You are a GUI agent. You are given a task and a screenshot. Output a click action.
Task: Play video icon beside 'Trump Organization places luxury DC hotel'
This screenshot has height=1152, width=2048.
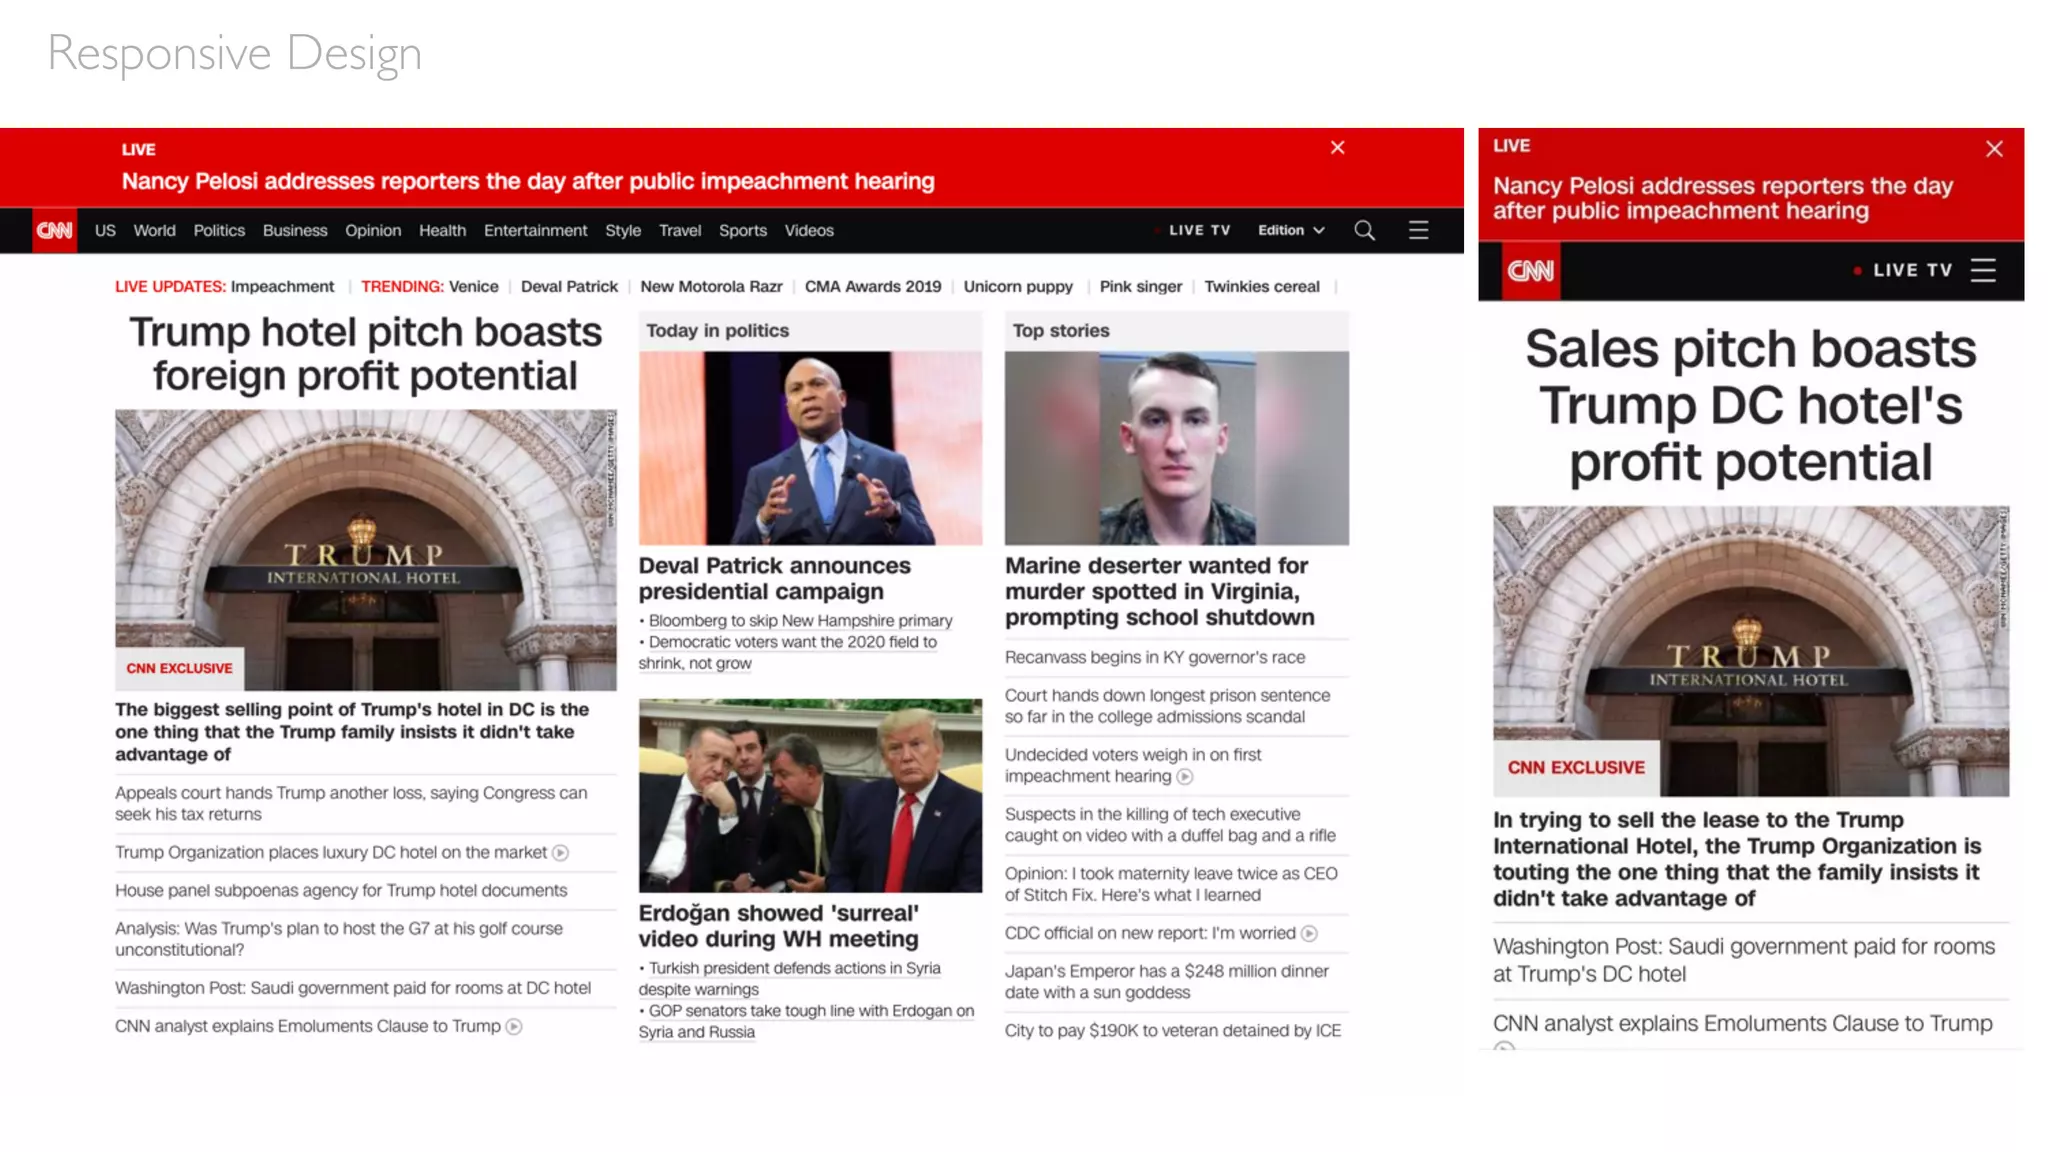(561, 853)
